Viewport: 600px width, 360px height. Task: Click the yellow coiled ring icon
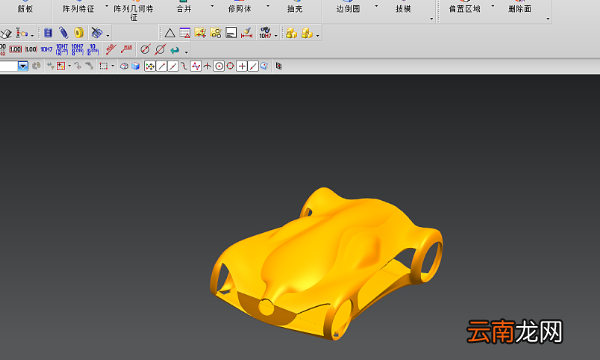coord(79,33)
